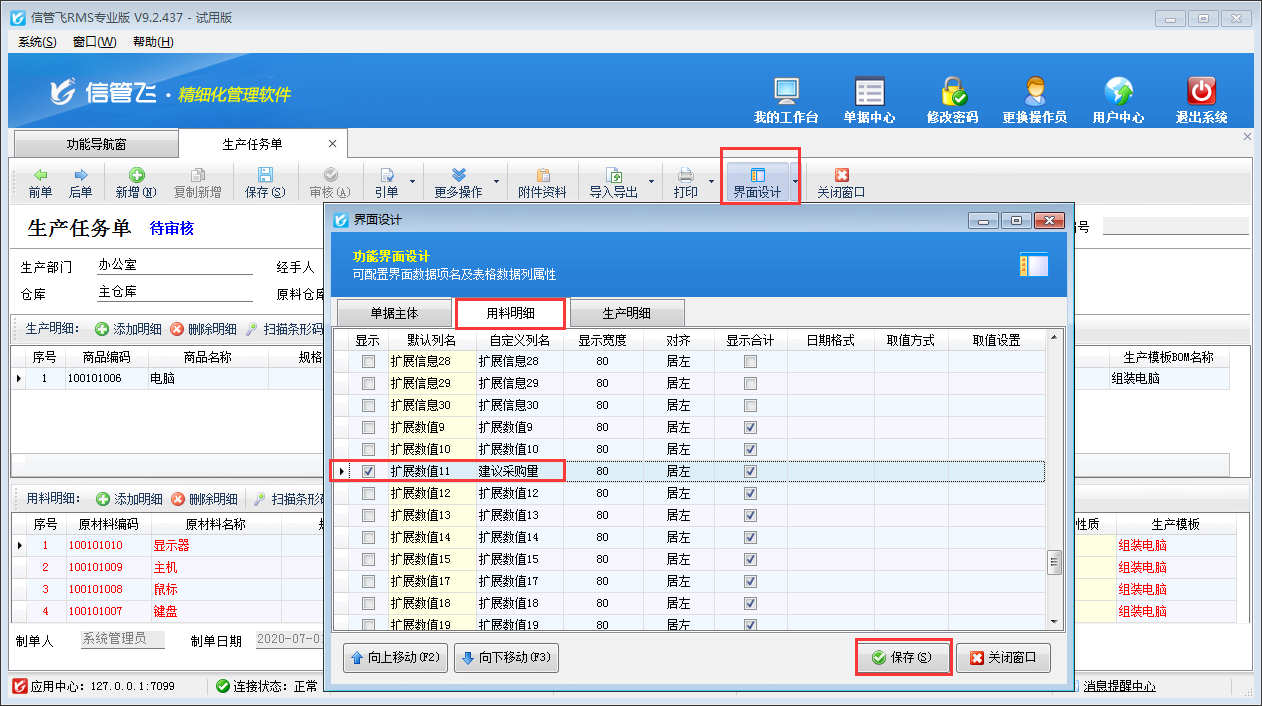Click 生产部门 input field showing 办公室
Screen dimensions: 1262x706
click(175, 267)
